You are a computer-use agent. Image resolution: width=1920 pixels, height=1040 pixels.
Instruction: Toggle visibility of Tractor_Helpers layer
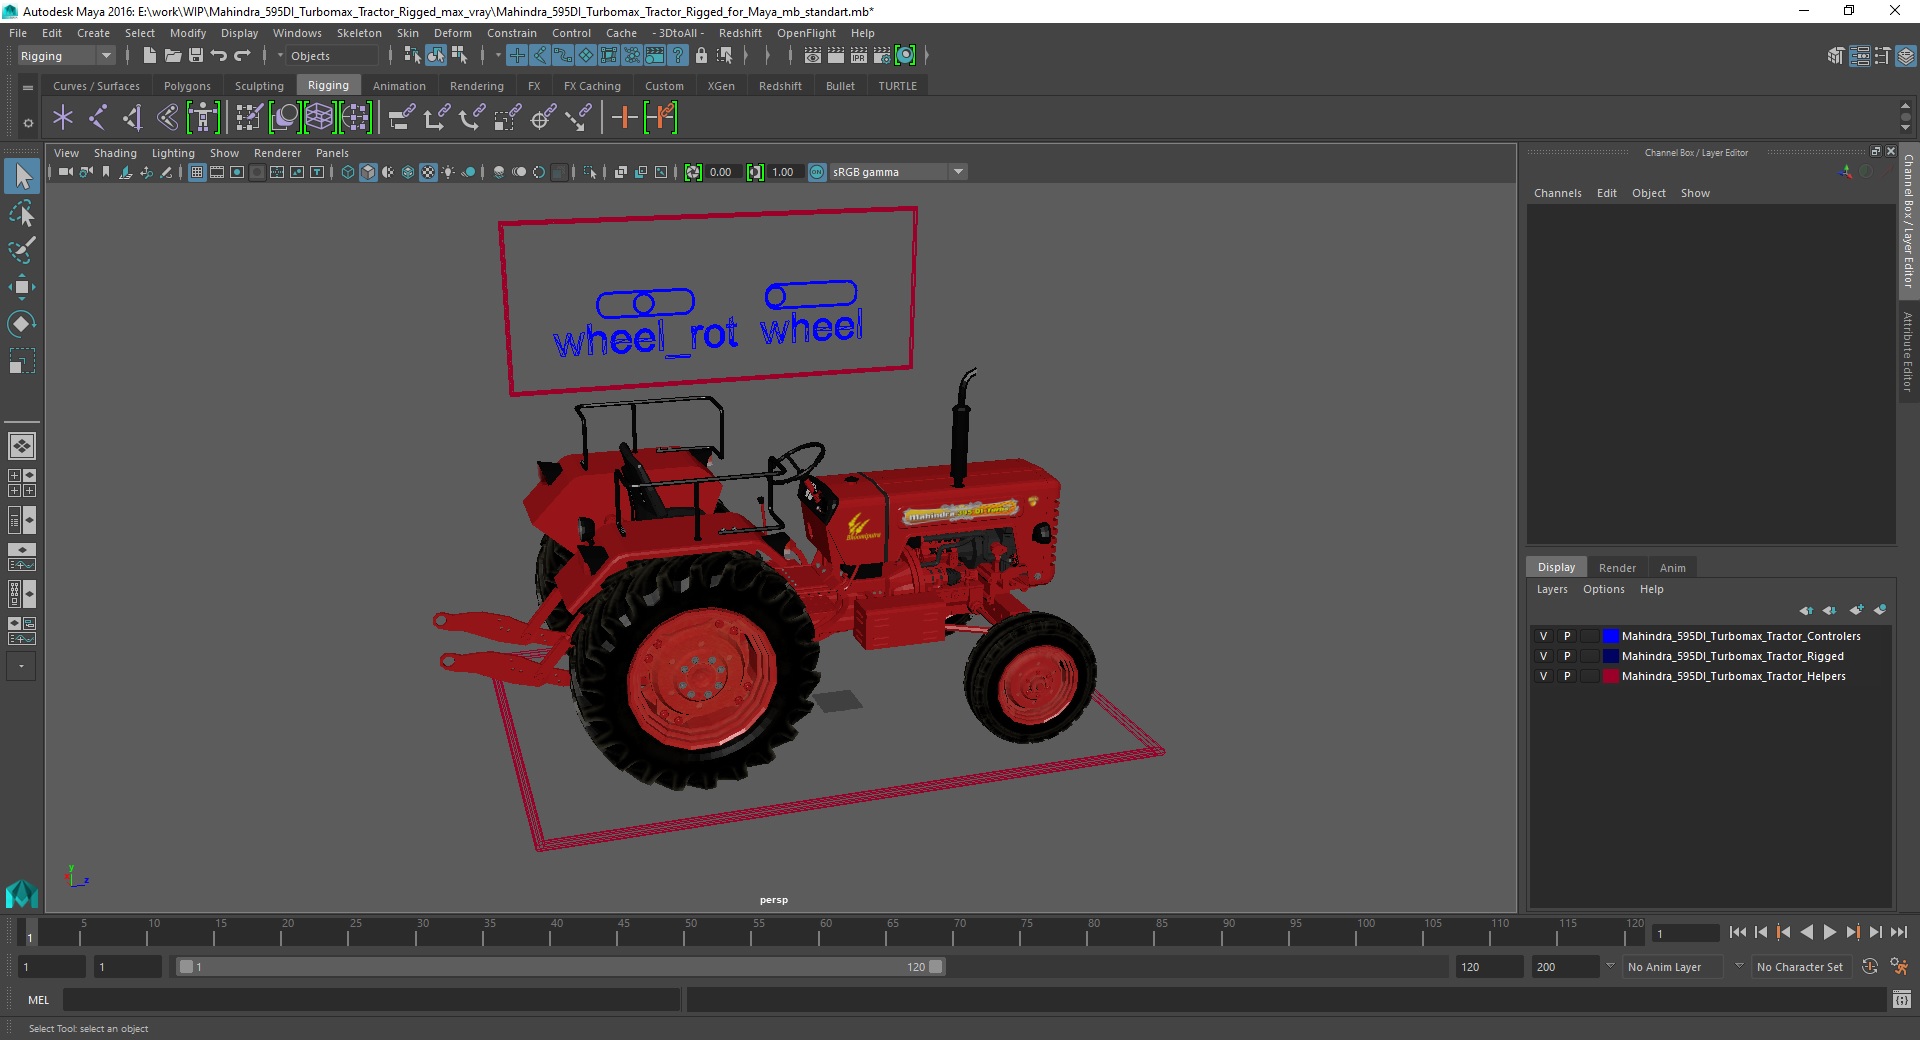[x=1543, y=676]
